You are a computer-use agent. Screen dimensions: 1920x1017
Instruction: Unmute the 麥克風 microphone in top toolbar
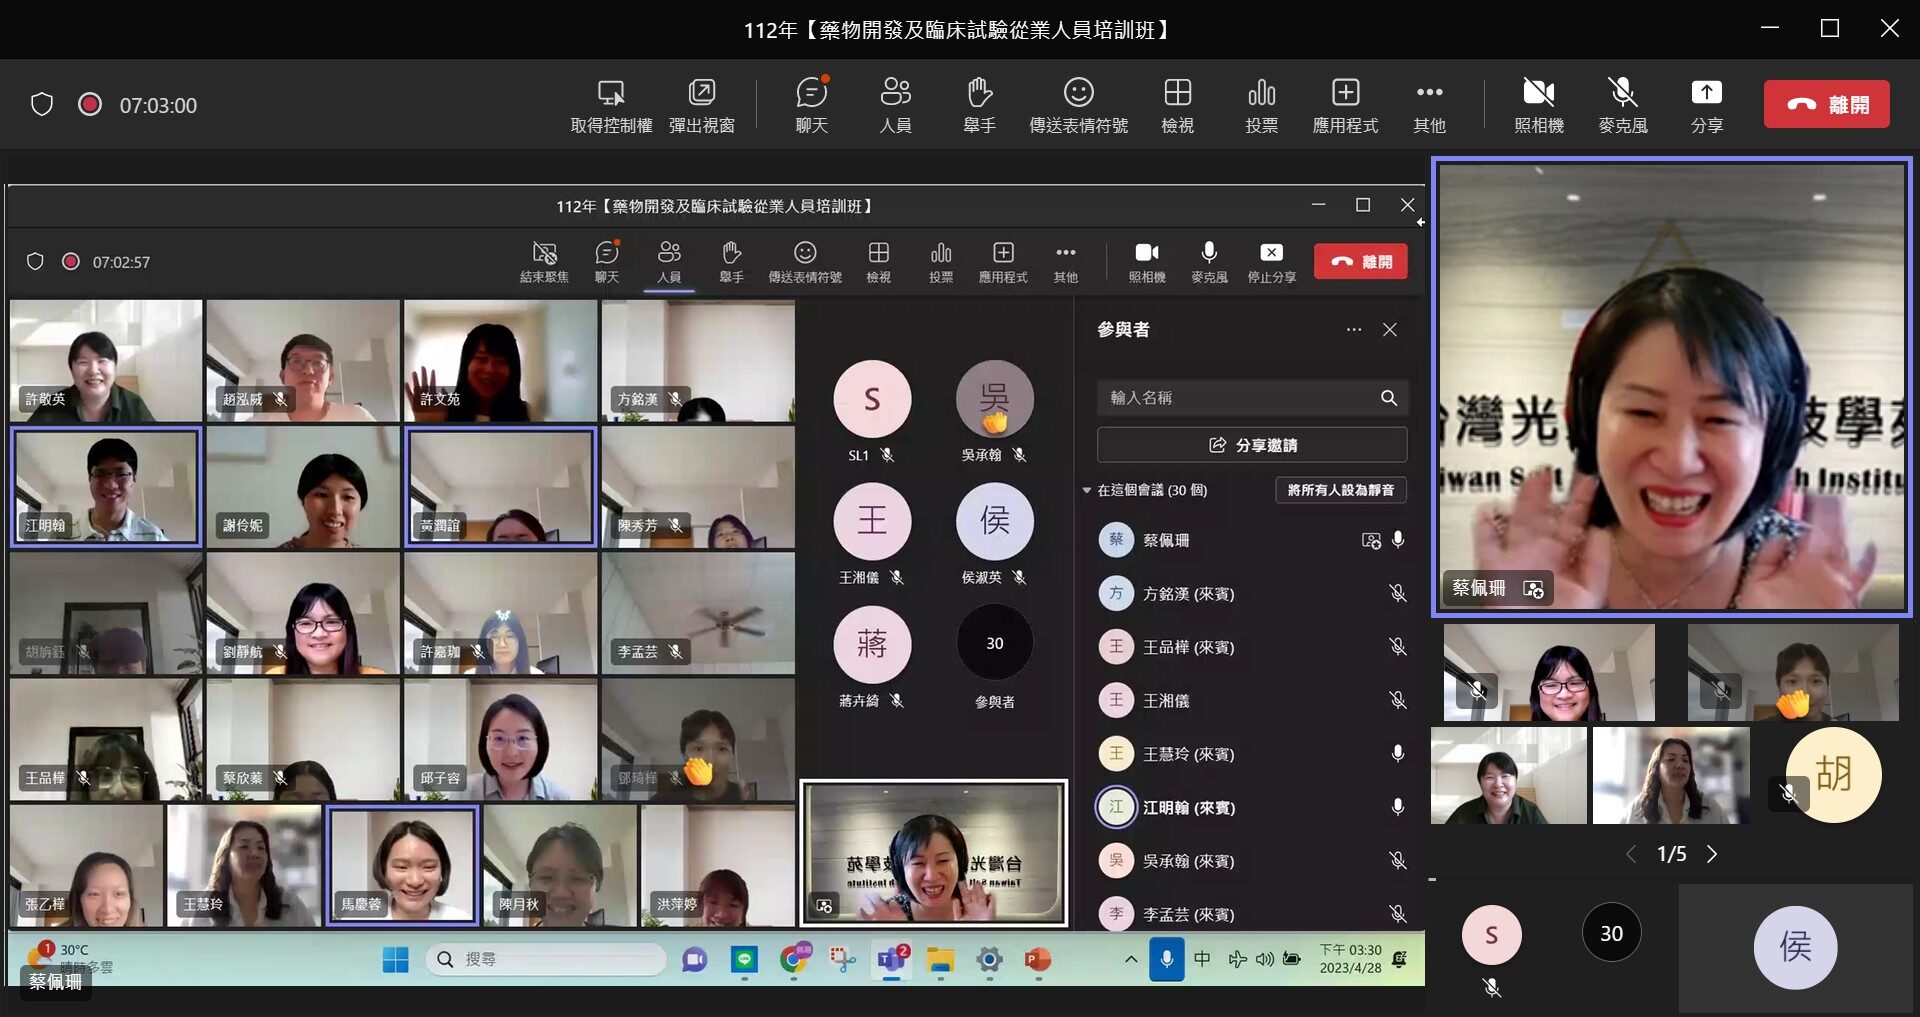[x=1622, y=104]
